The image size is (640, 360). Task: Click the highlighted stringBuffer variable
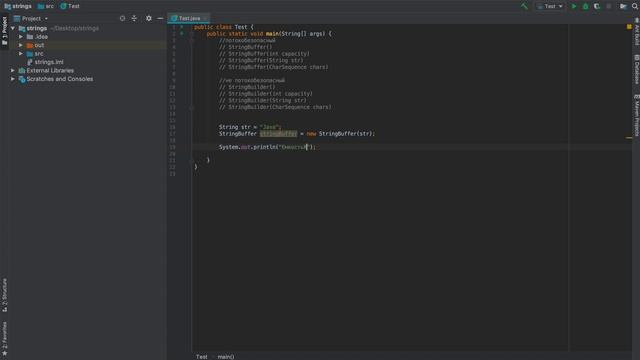click(278, 133)
